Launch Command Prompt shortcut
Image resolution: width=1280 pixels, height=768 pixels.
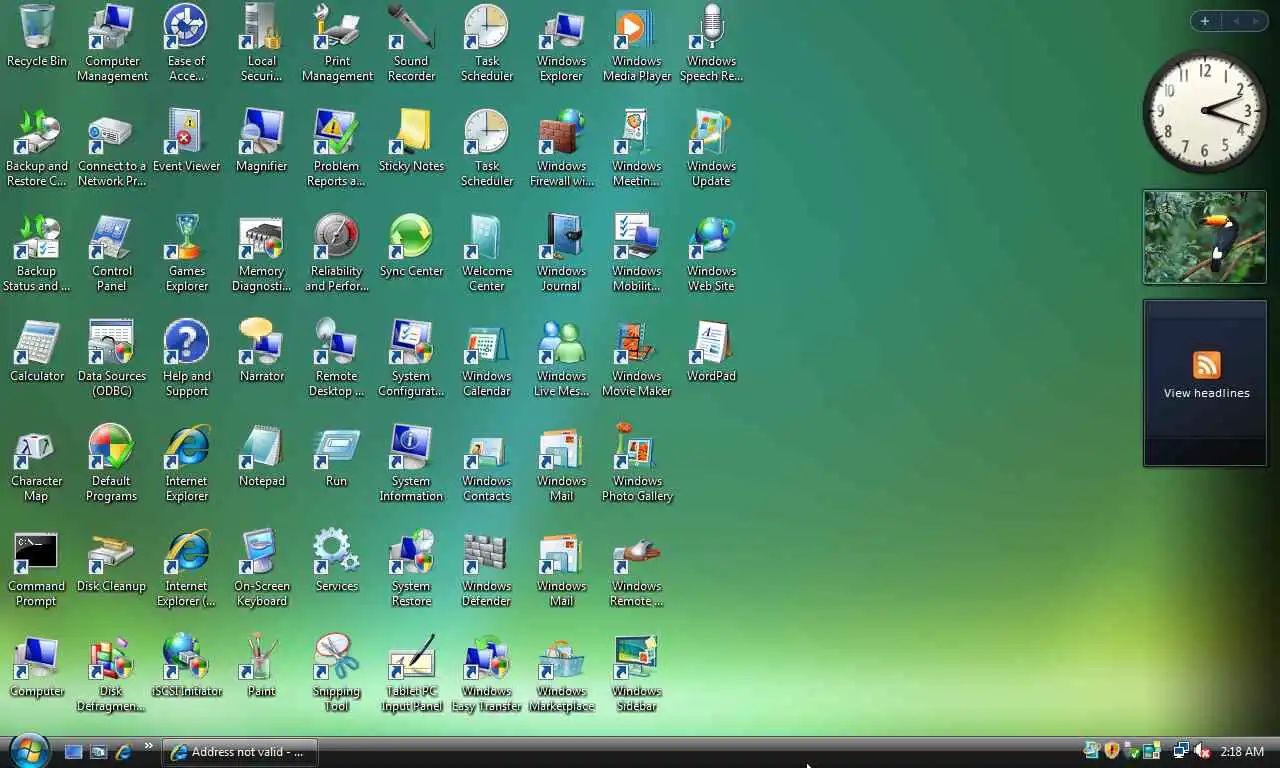pos(37,568)
